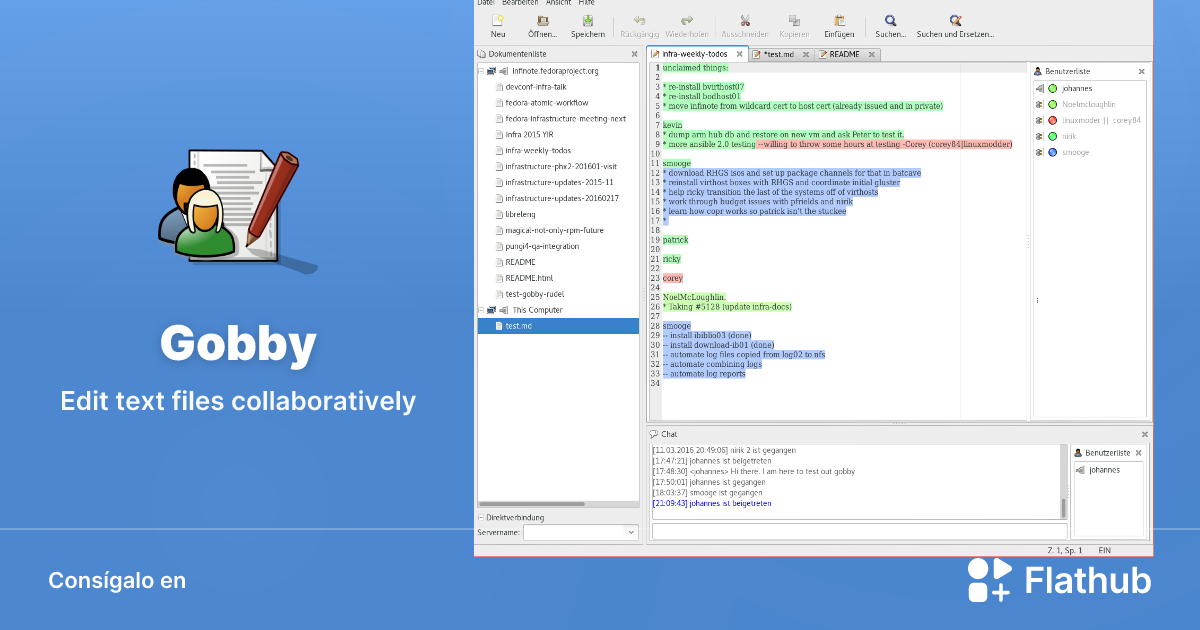Select user nirik in the Benutzerliste
1200x630 pixels.
tap(1069, 135)
